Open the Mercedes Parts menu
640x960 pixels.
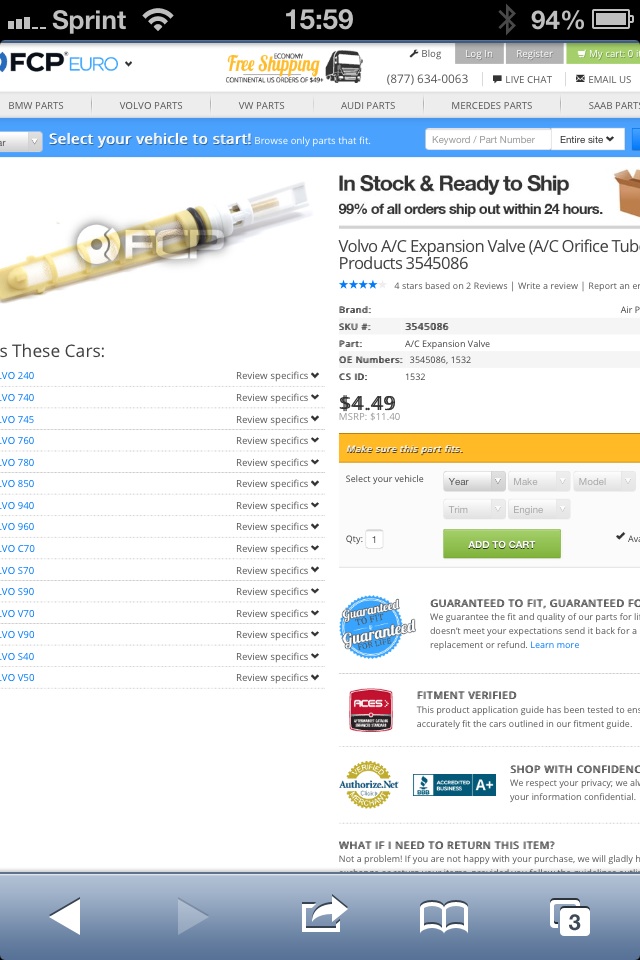click(491, 105)
